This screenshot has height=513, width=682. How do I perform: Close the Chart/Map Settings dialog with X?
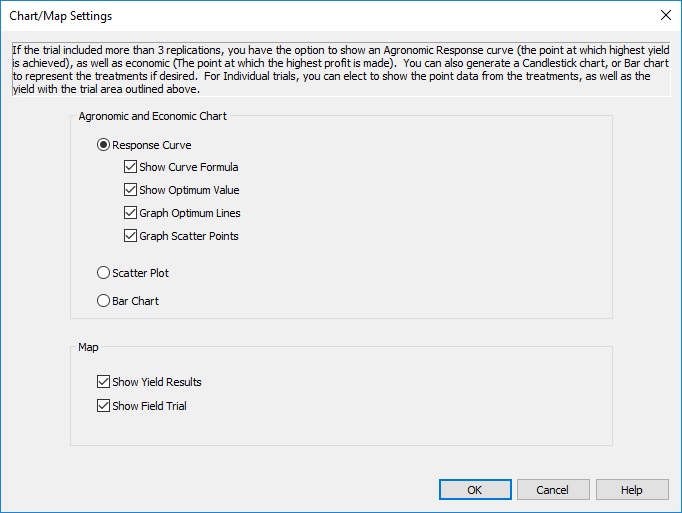[665, 15]
